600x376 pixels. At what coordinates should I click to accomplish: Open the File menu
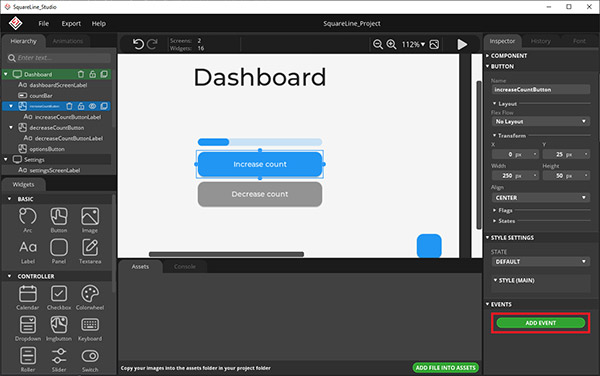coord(44,23)
